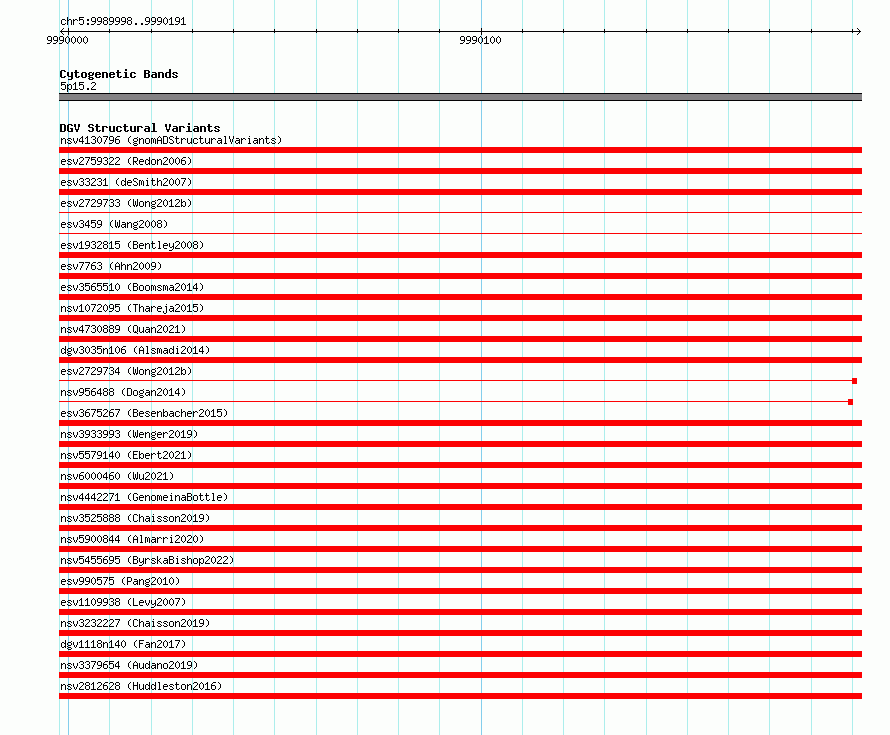Viewport: 890px width, 735px height.
Task: Select the esv1109938 (Levy2007) label
Action: [123, 602]
